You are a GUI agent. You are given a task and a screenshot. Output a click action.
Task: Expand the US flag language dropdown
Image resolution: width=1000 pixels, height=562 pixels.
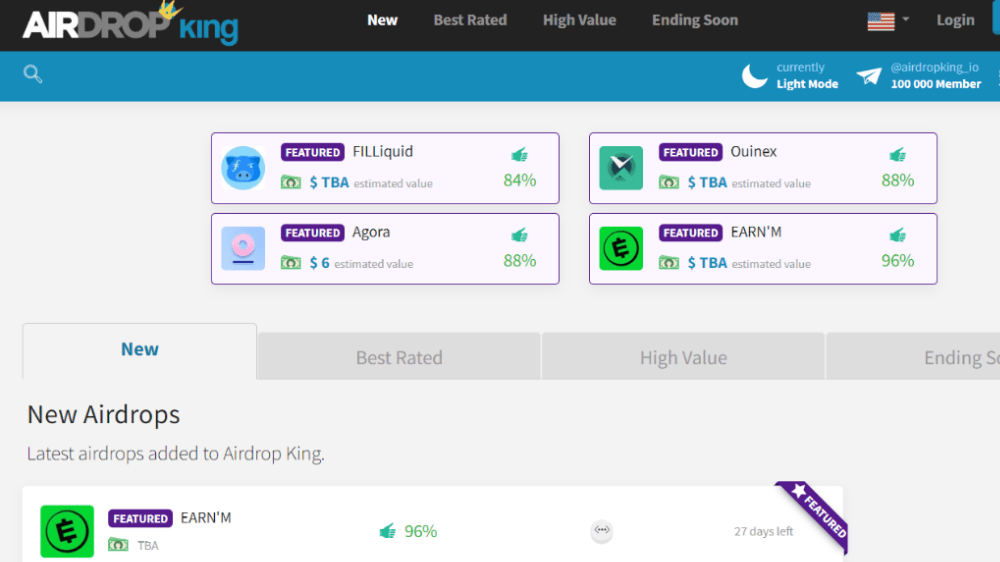[888, 20]
